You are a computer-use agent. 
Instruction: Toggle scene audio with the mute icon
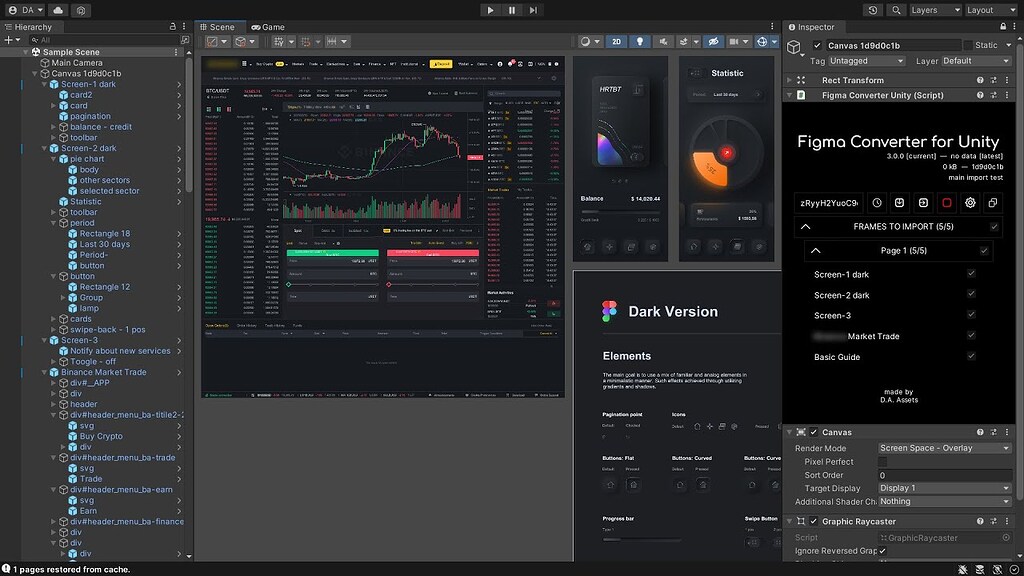[x=663, y=42]
